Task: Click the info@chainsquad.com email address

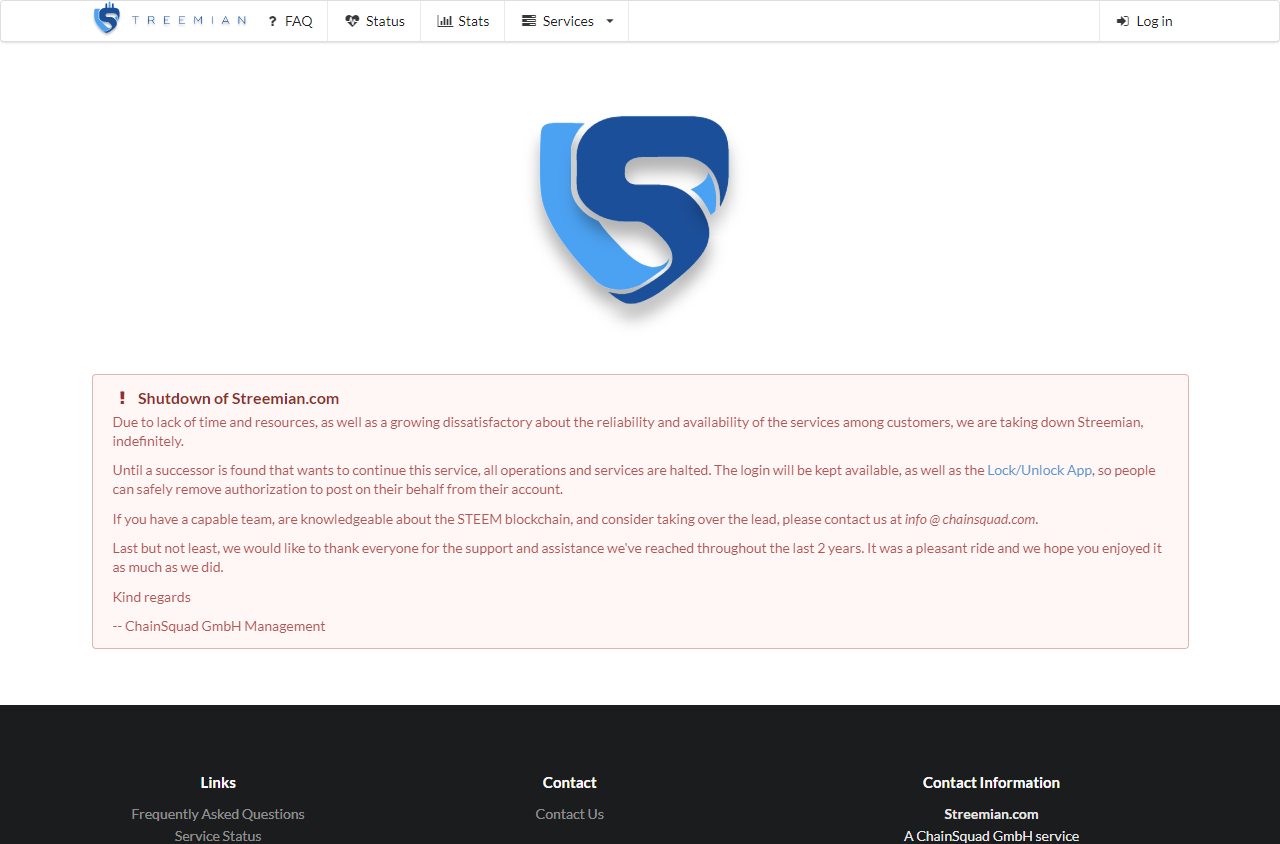Action: tap(970, 519)
